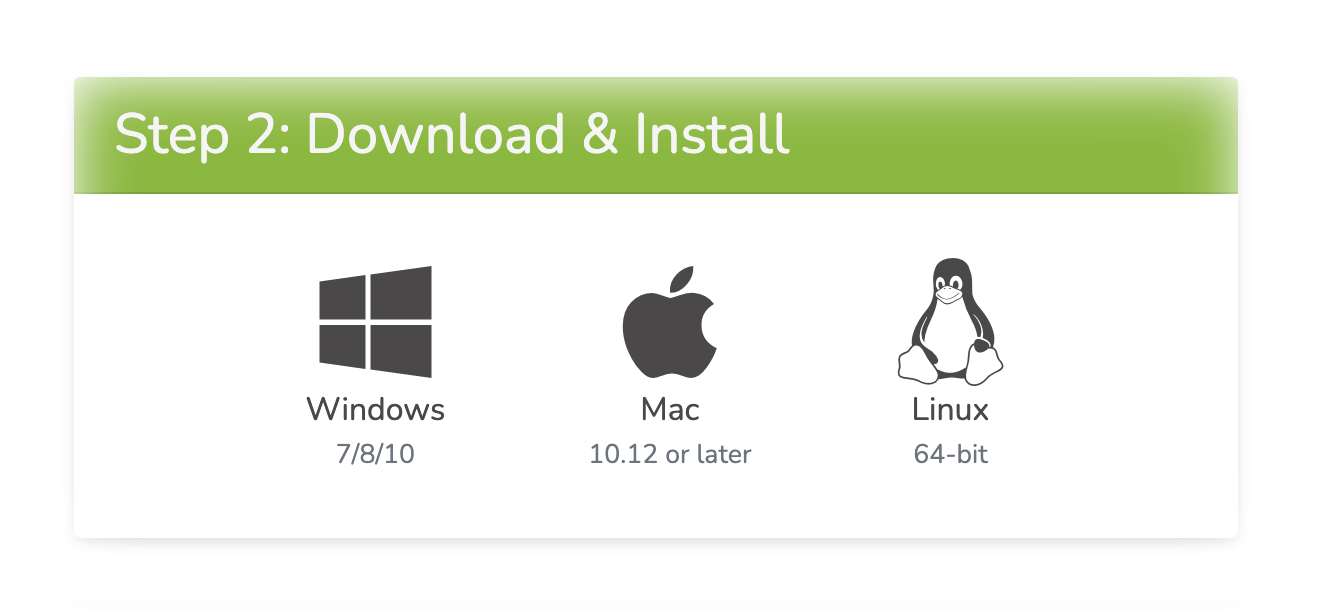Image resolution: width=1320 pixels, height=612 pixels.
Task: Click the top-right pane of Windows logo
Action: 402,292
